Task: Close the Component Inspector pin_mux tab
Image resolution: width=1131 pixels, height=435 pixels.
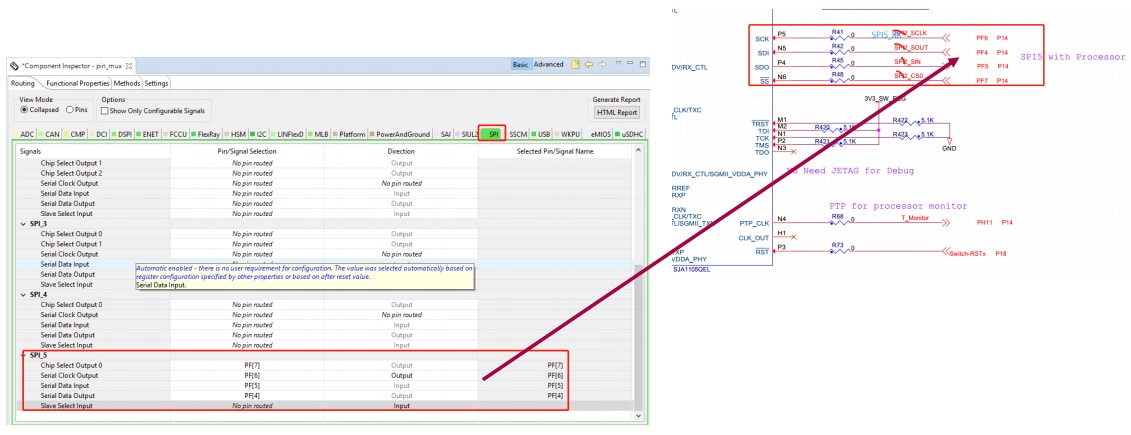Action: click(129, 66)
